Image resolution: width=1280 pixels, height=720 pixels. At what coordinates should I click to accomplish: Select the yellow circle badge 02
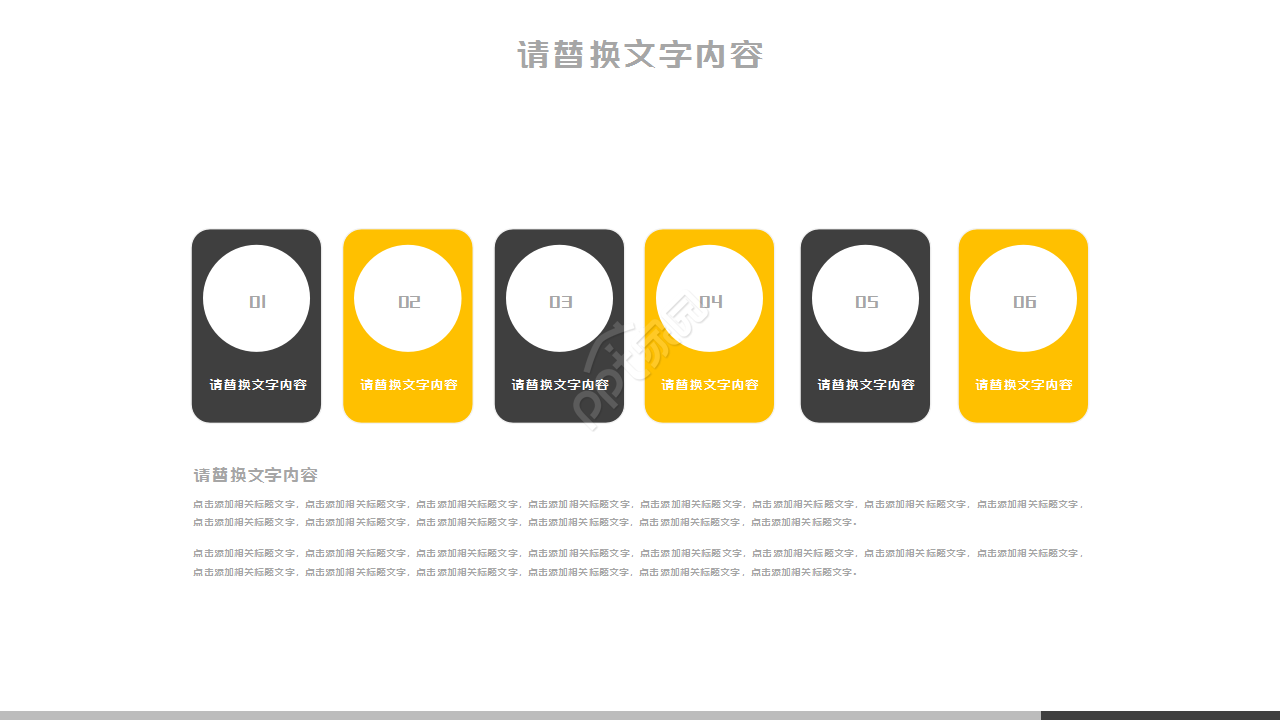point(408,297)
